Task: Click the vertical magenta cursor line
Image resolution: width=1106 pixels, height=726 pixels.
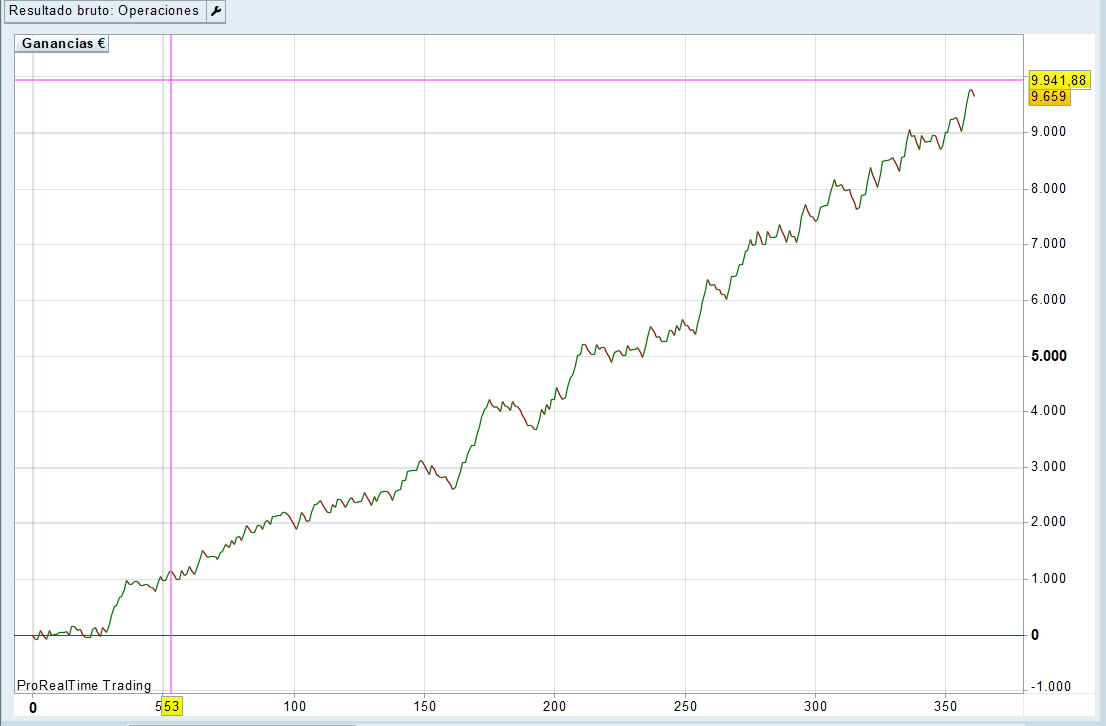Action: point(172,300)
